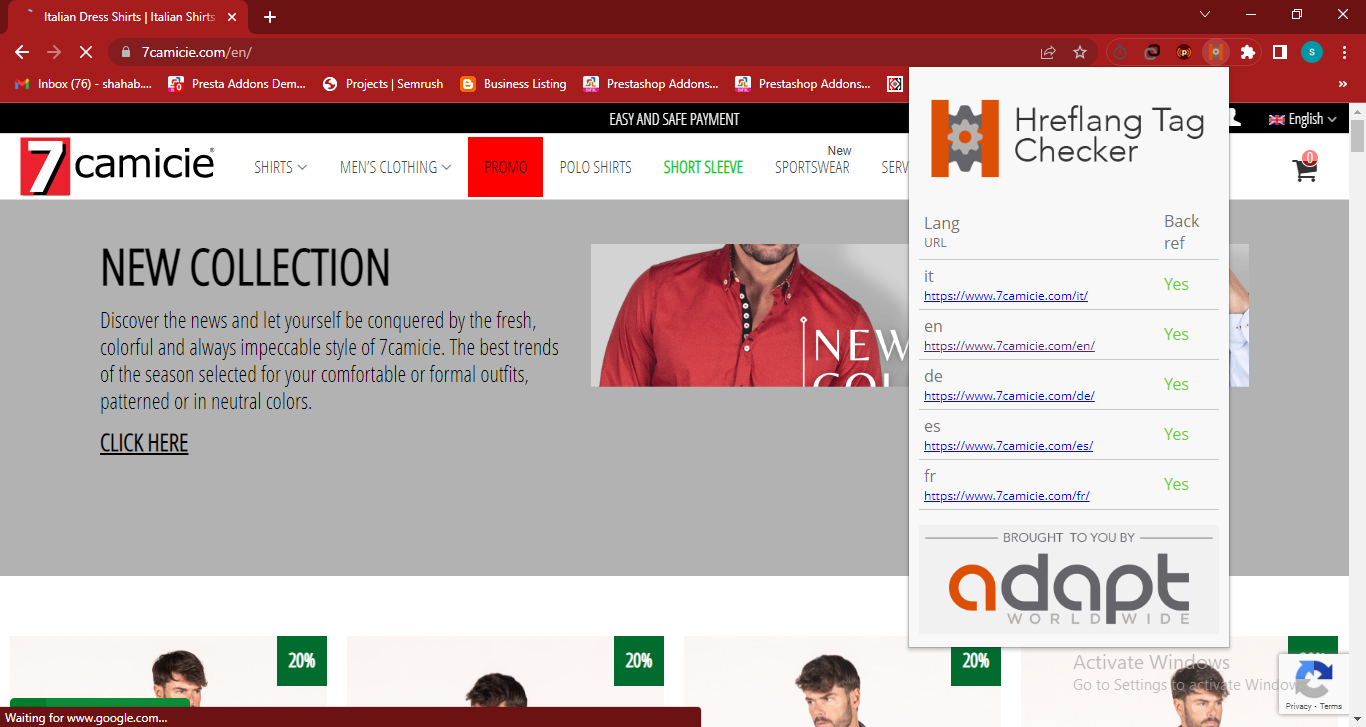Click the browser profile avatar with S
The width and height of the screenshot is (1366, 727).
(1311, 52)
